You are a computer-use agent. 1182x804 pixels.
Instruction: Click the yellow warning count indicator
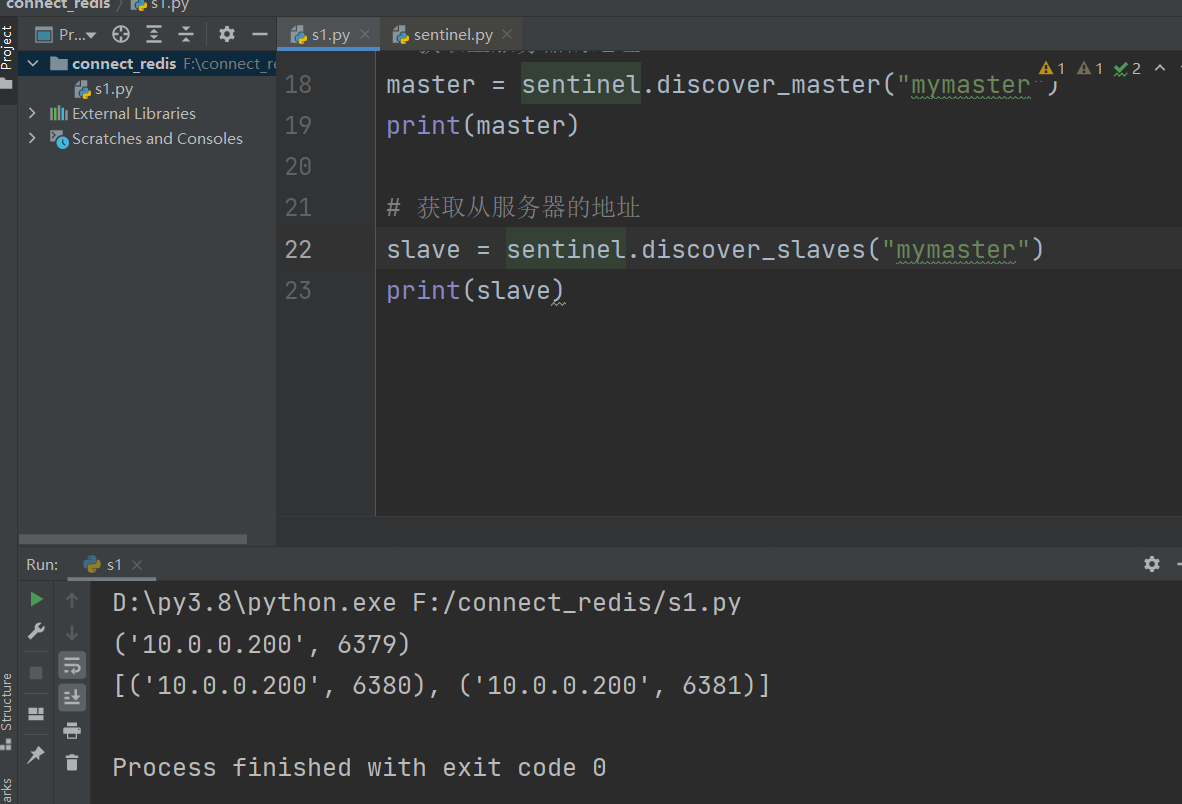[x=1052, y=69]
